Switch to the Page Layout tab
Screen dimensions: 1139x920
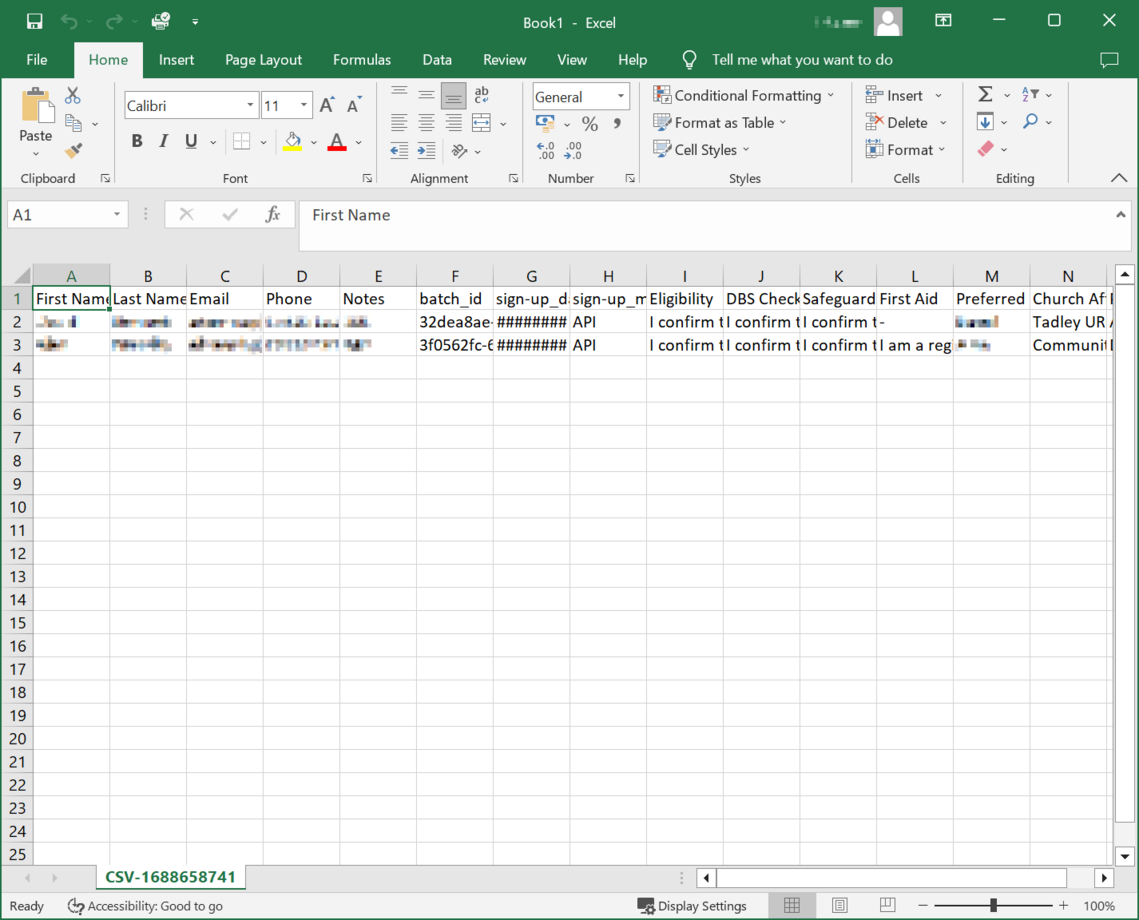(x=263, y=60)
